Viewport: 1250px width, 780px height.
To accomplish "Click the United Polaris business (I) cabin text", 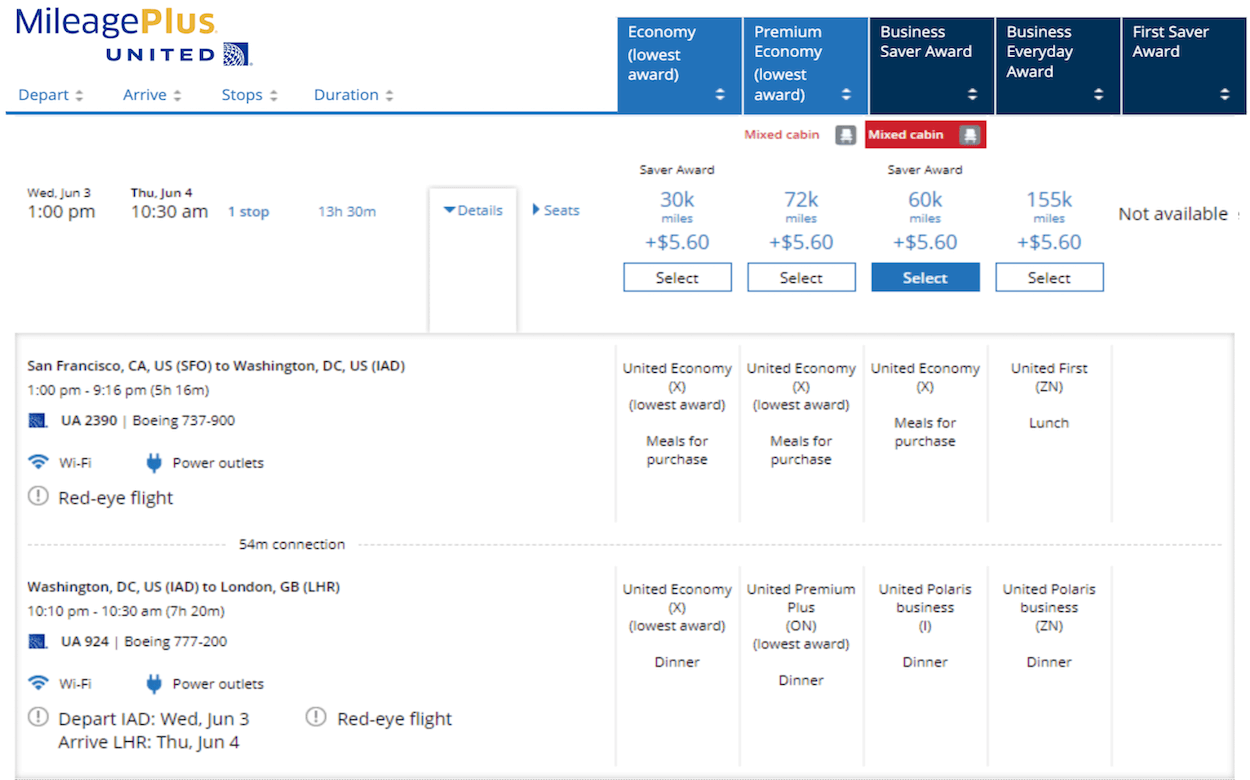I will click(x=925, y=607).
